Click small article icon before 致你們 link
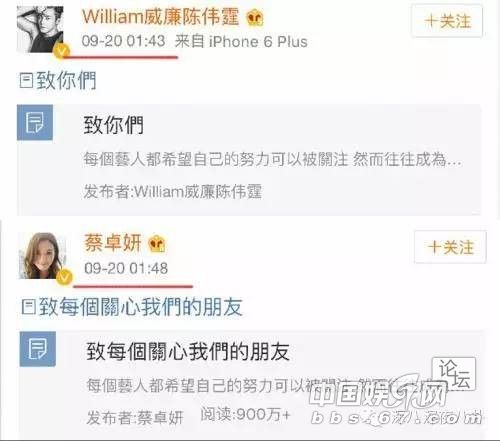 26,81
